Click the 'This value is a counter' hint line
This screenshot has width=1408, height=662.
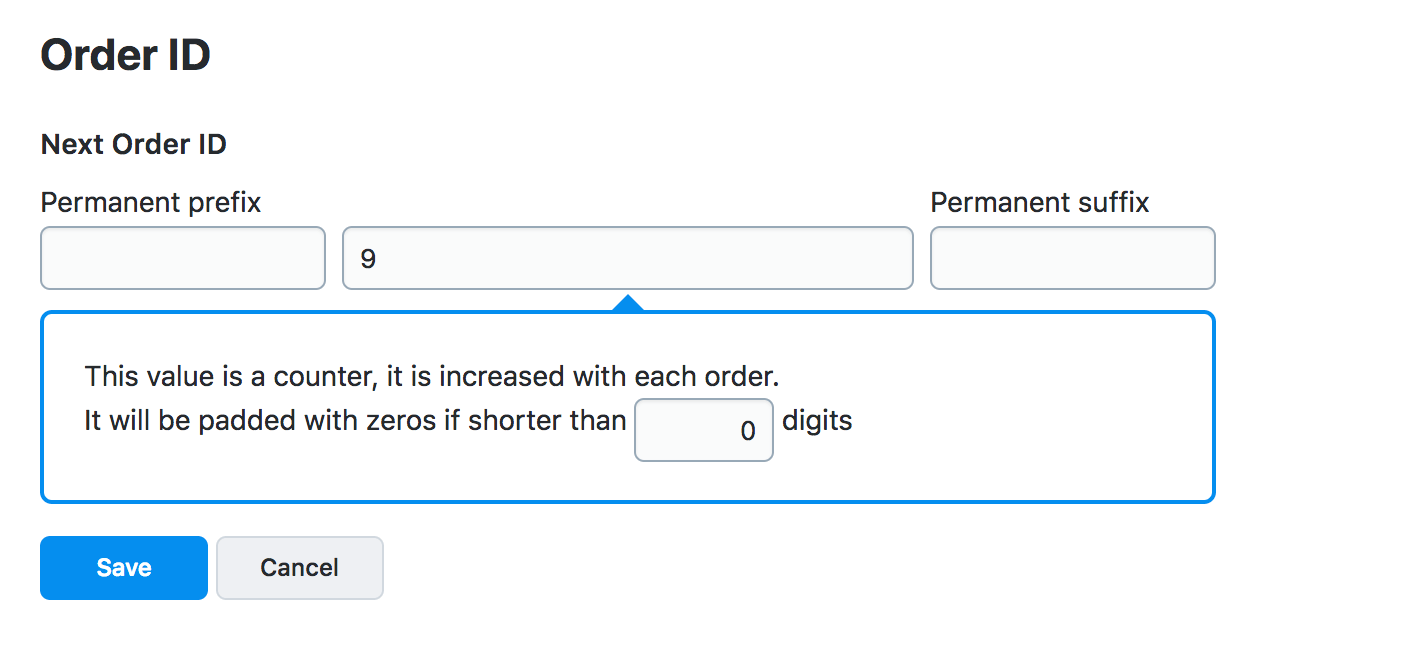coord(431,377)
